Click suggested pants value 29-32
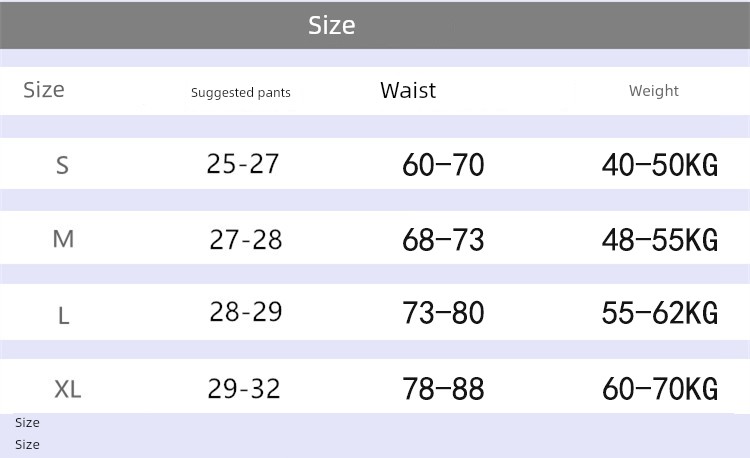This screenshot has height=458, width=750. point(245,388)
